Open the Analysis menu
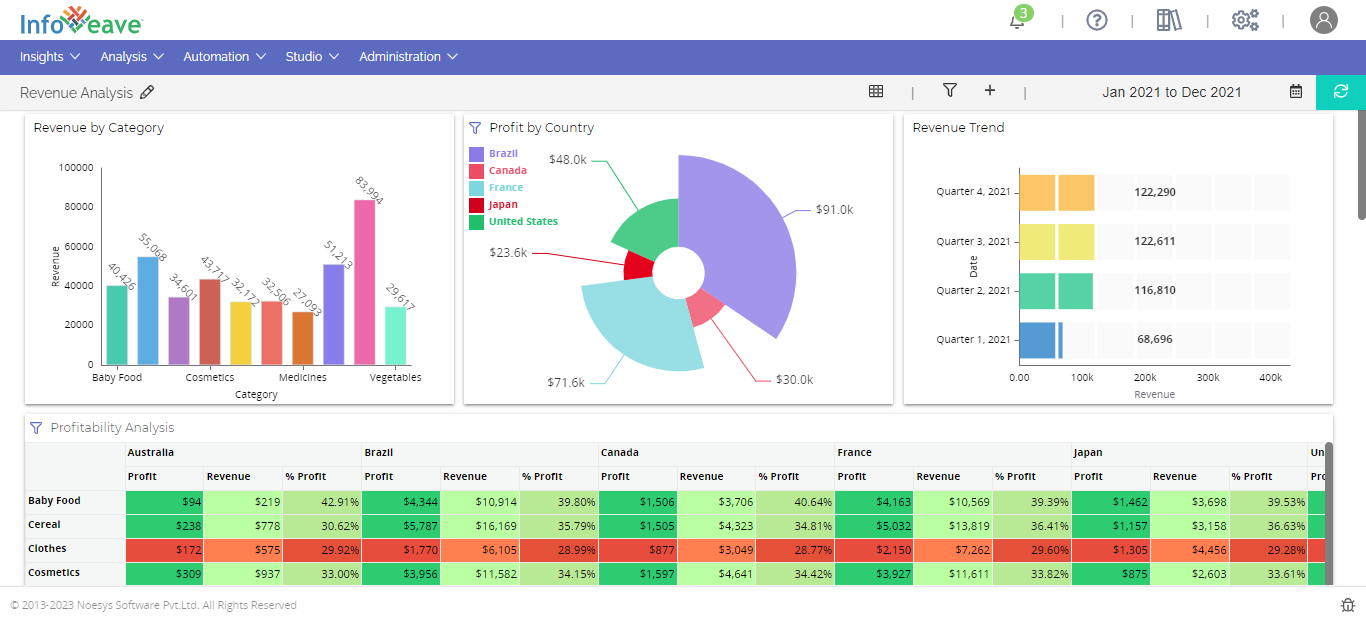 pos(132,57)
